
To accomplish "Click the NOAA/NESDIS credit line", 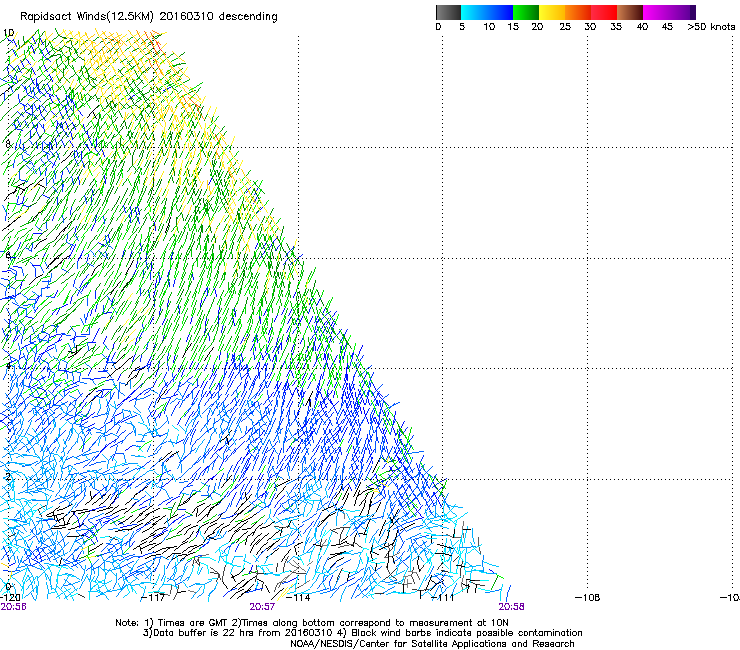I will click(432, 644).
